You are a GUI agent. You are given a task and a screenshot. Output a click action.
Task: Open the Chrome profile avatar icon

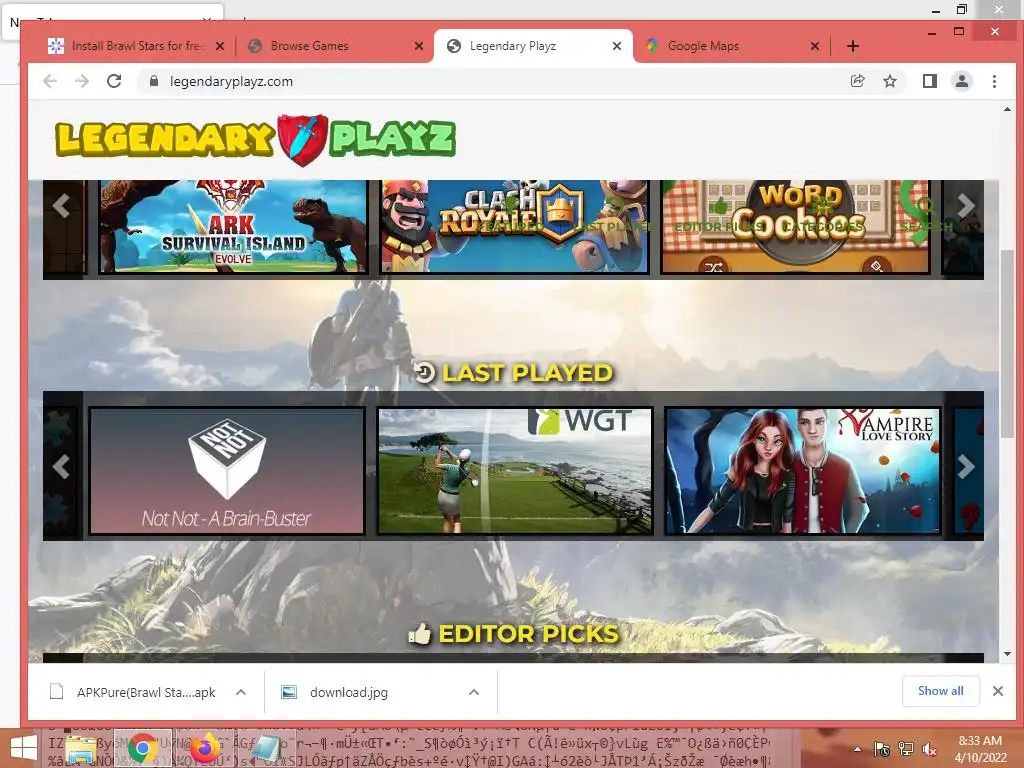(961, 81)
